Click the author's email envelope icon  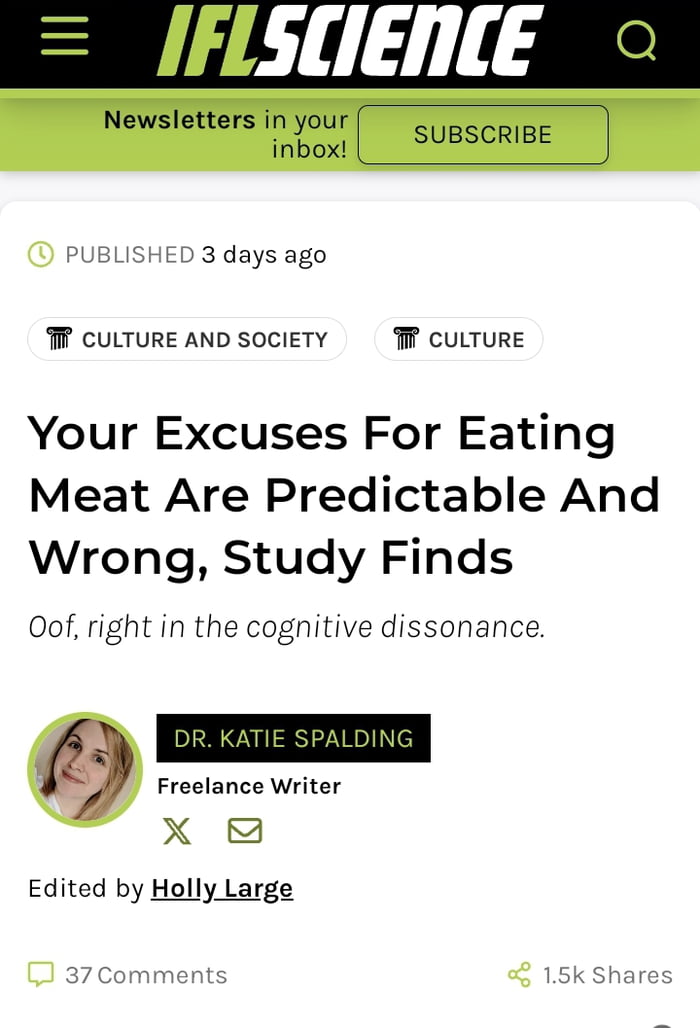coord(245,831)
